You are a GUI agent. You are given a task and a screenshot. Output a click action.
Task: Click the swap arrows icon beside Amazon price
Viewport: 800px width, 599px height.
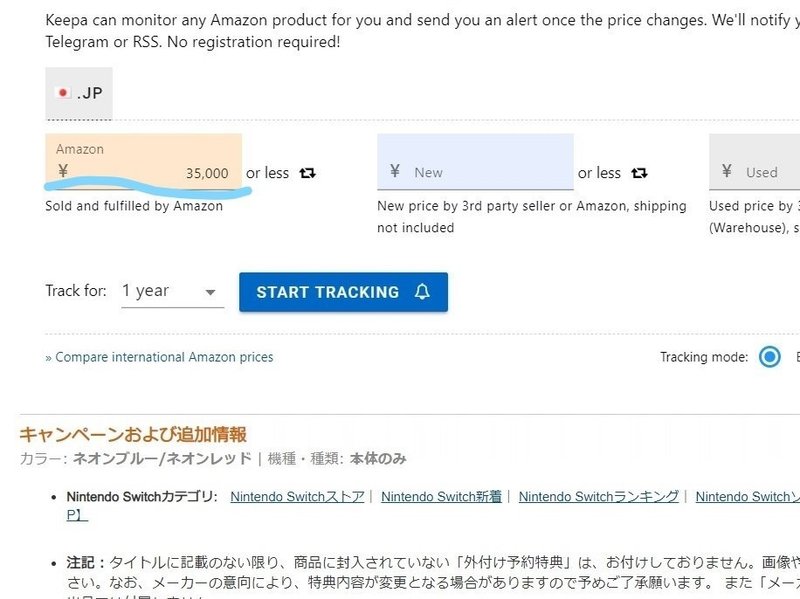(x=307, y=173)
